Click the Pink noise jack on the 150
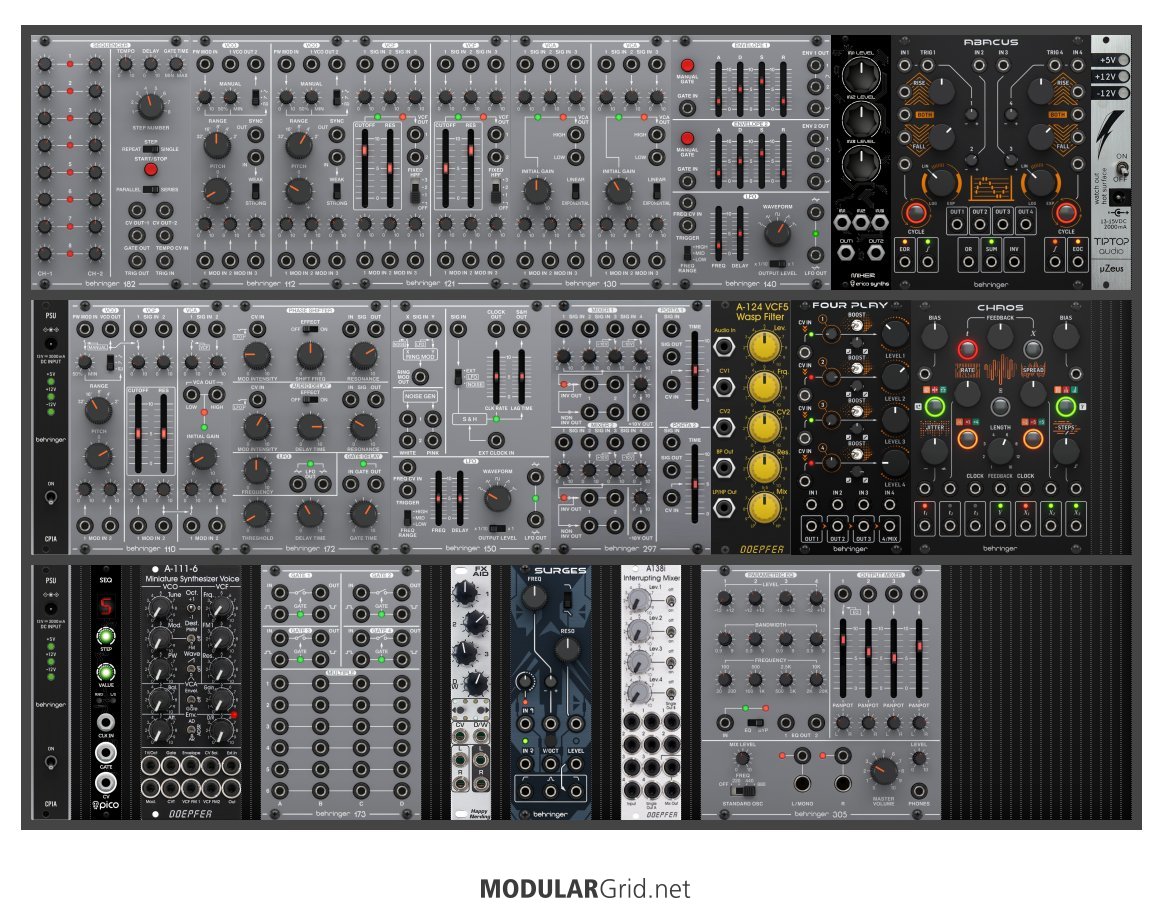This screenshot has height=910, width=1172. [x=433, y=440]
